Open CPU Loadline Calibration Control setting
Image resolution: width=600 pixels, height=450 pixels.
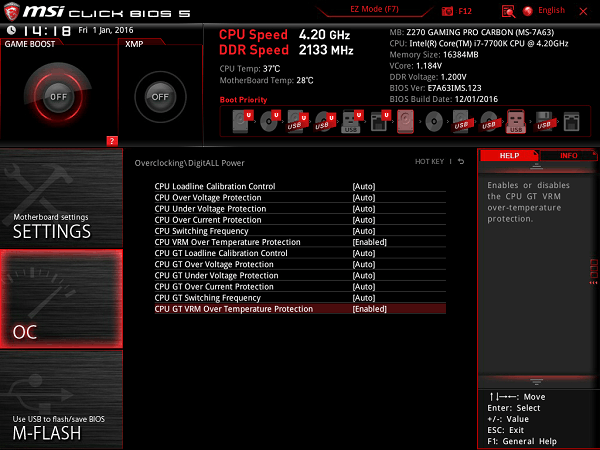[x=300, y=186]
